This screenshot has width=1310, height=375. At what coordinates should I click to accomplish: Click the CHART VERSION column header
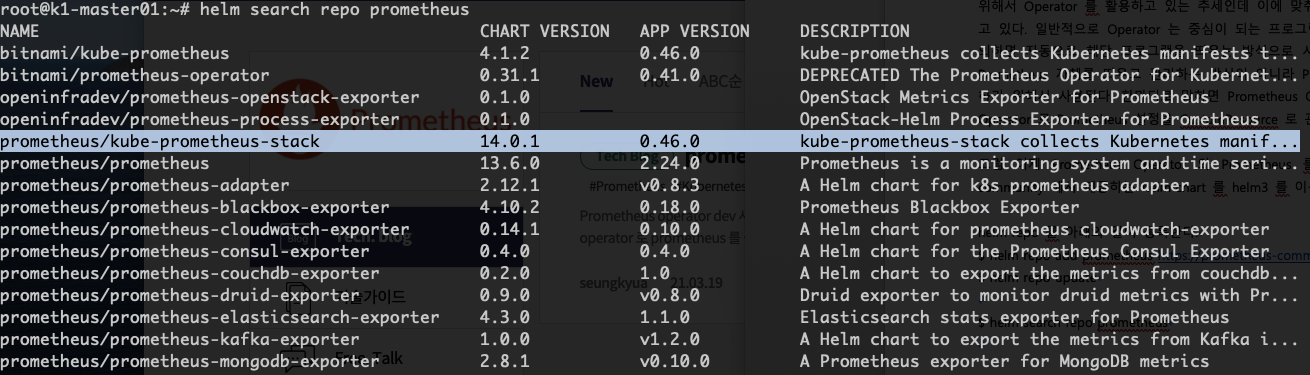point(545,31)
